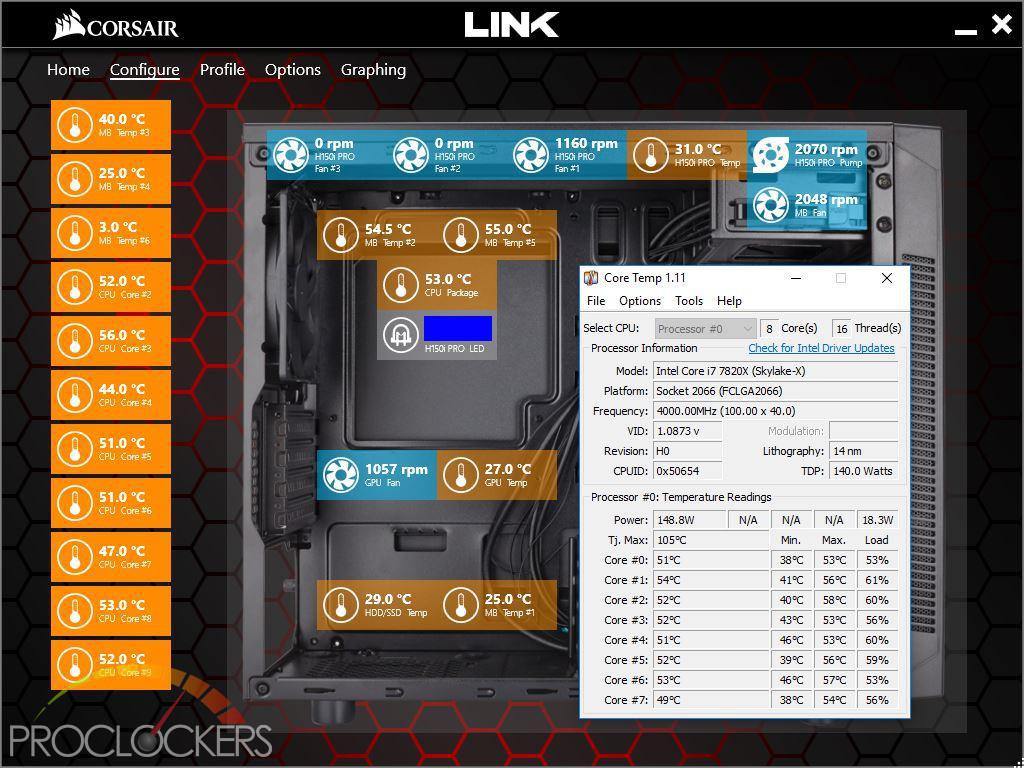Open the Tools menu in Core Temp
The width and height of the screenshot is (1024, 768).
coord(689,301)
